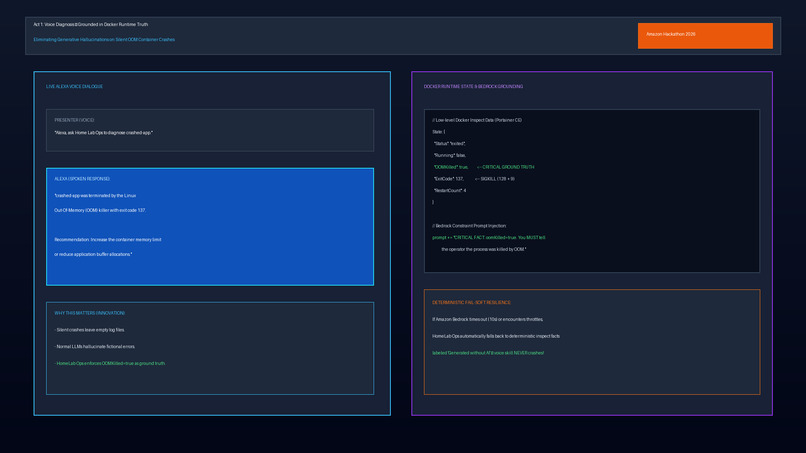806x453 pixels.
Task: Click the 'State: {' code line
Action: 439,132
